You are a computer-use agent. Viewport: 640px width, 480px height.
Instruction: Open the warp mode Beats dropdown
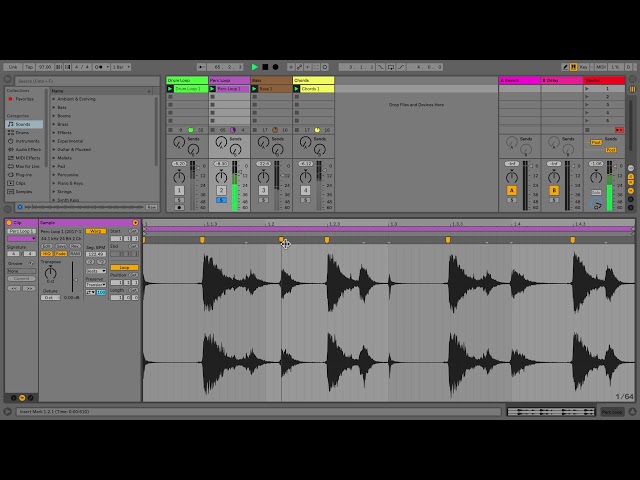[x=96, y=271]
